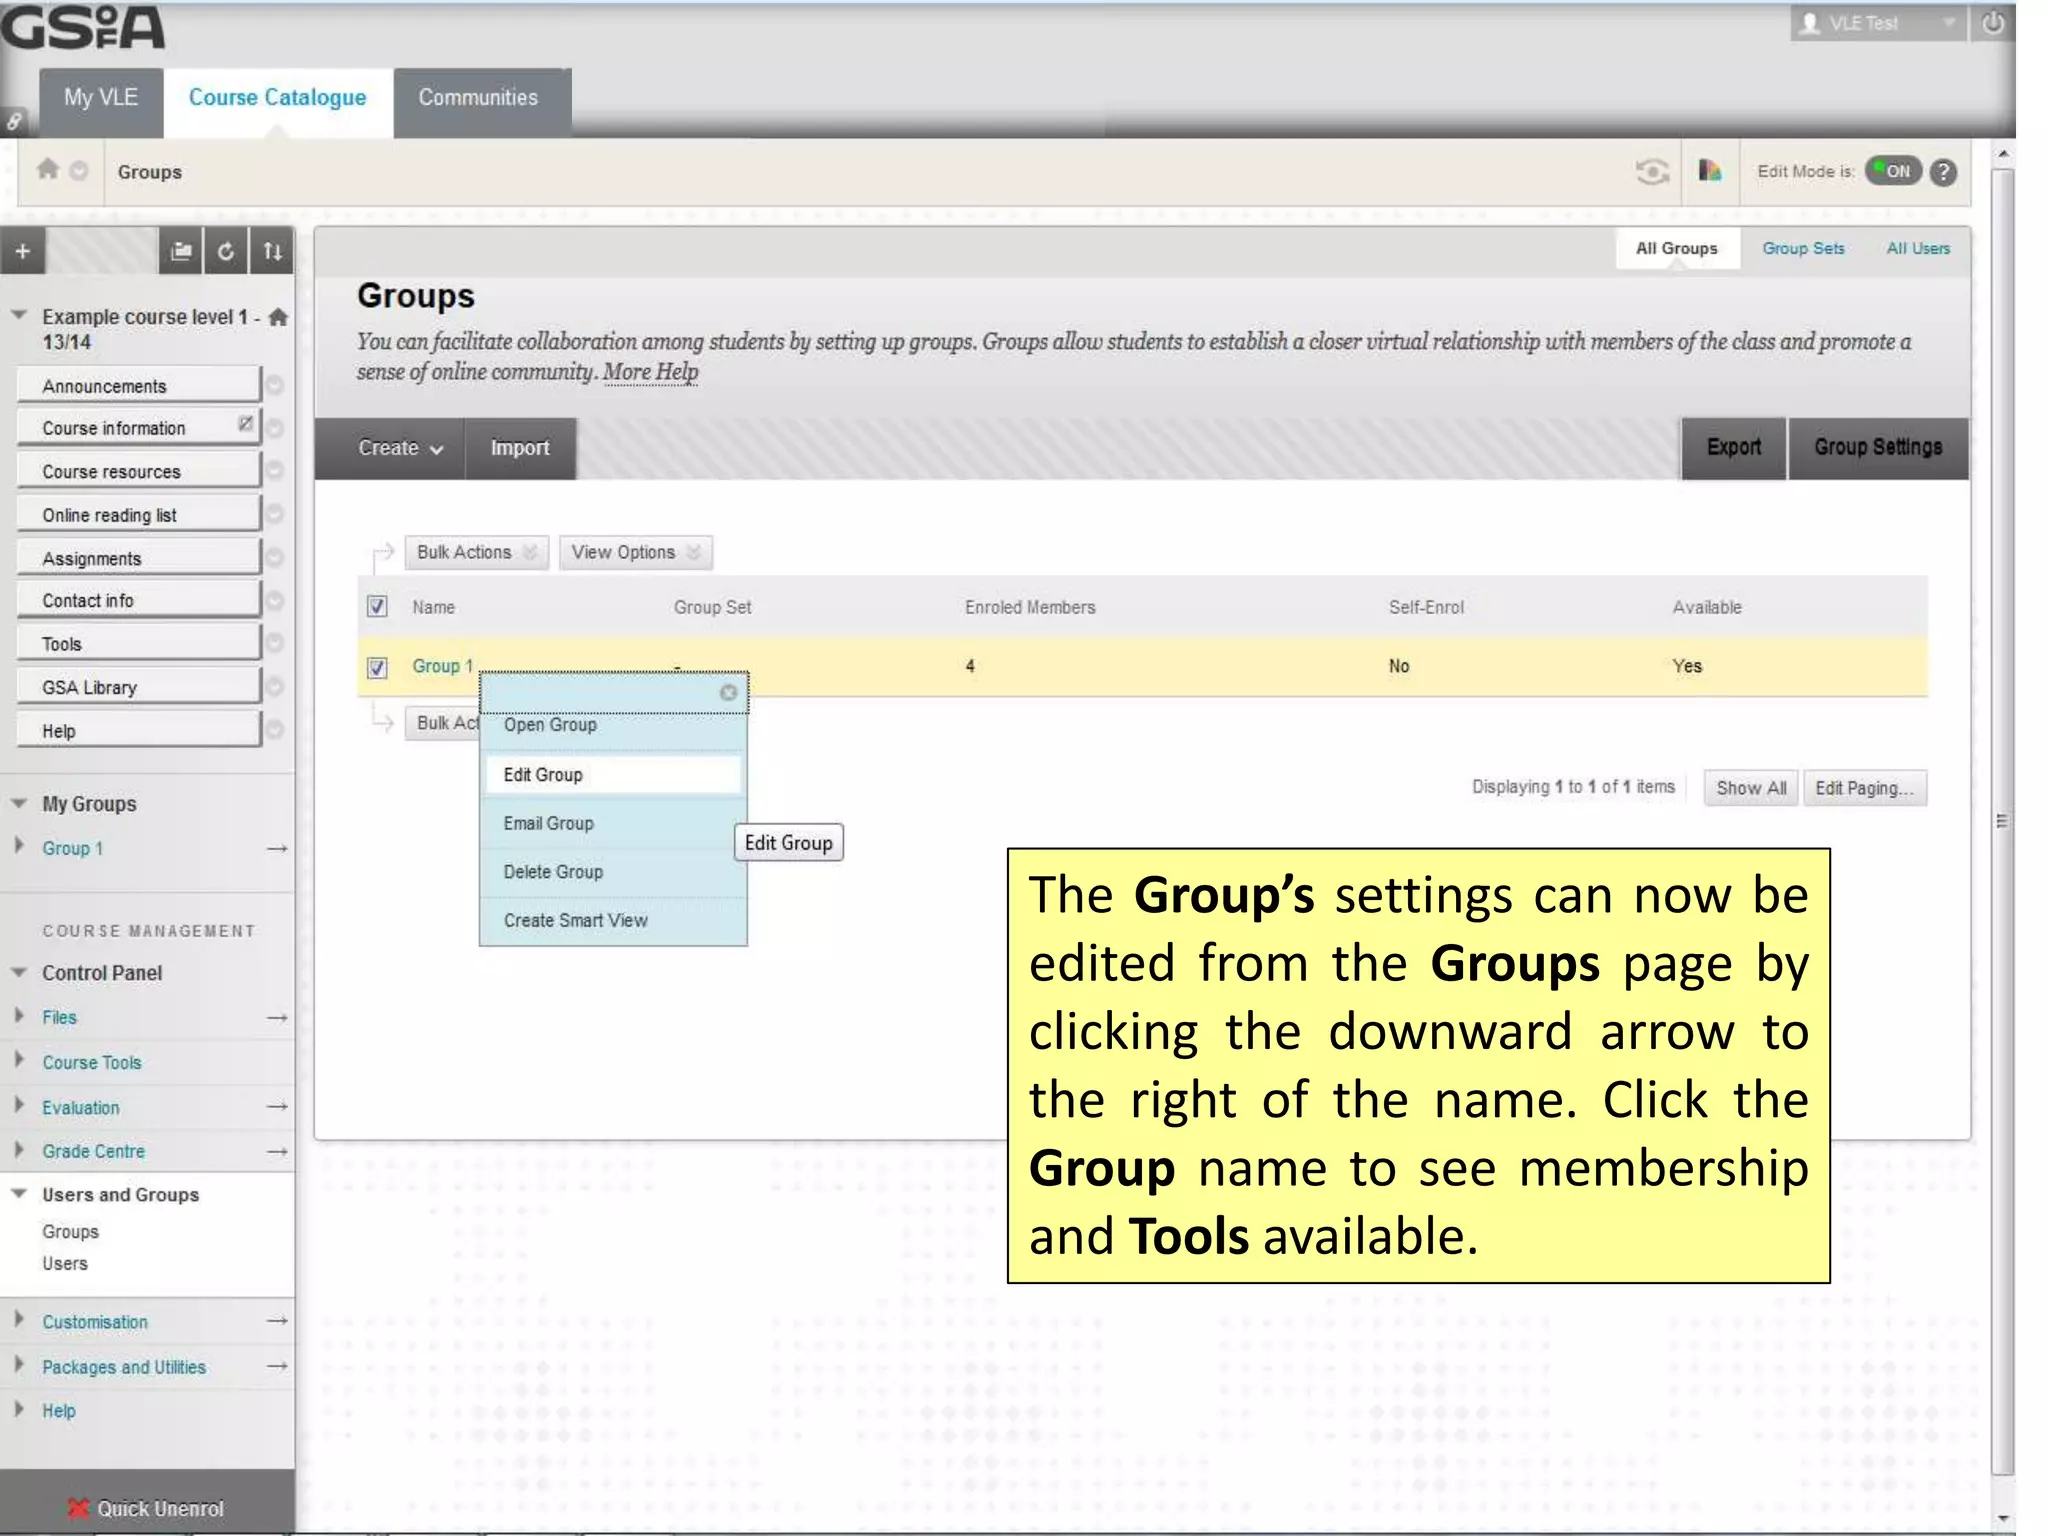Click the plus add menu item icon
This screenshot has height=1536, width=2048.
(22, 251)
